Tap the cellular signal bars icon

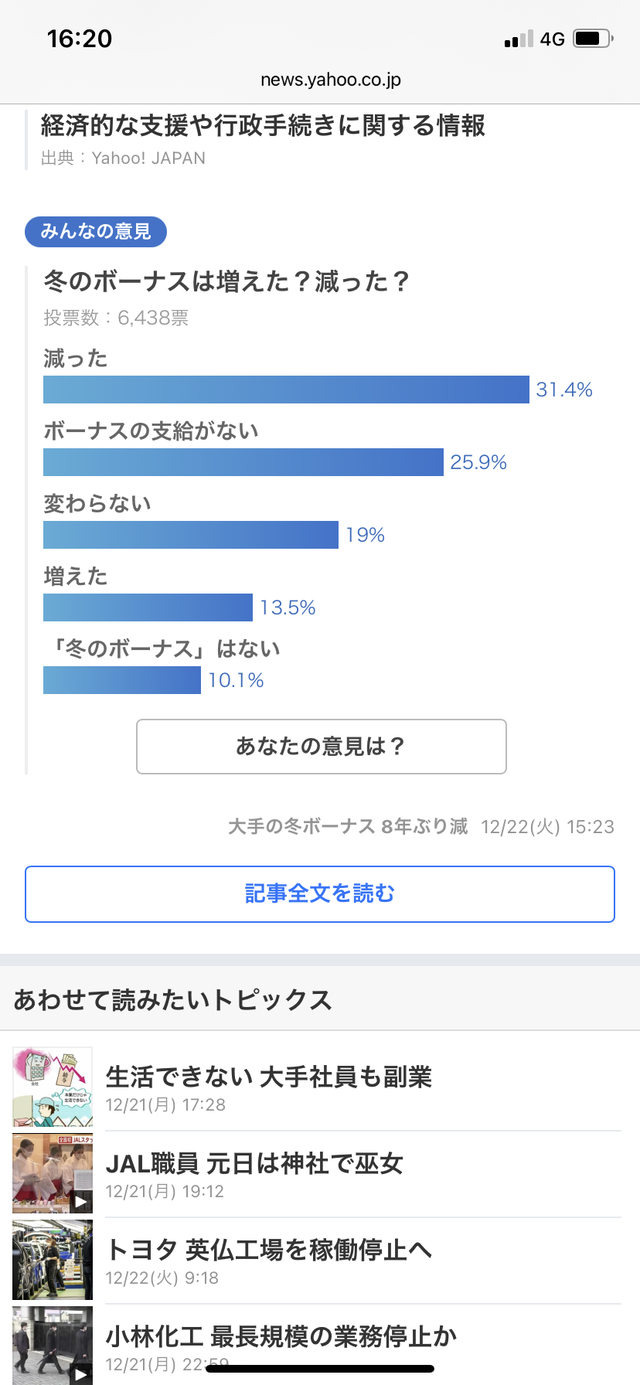tap(519, 40)
